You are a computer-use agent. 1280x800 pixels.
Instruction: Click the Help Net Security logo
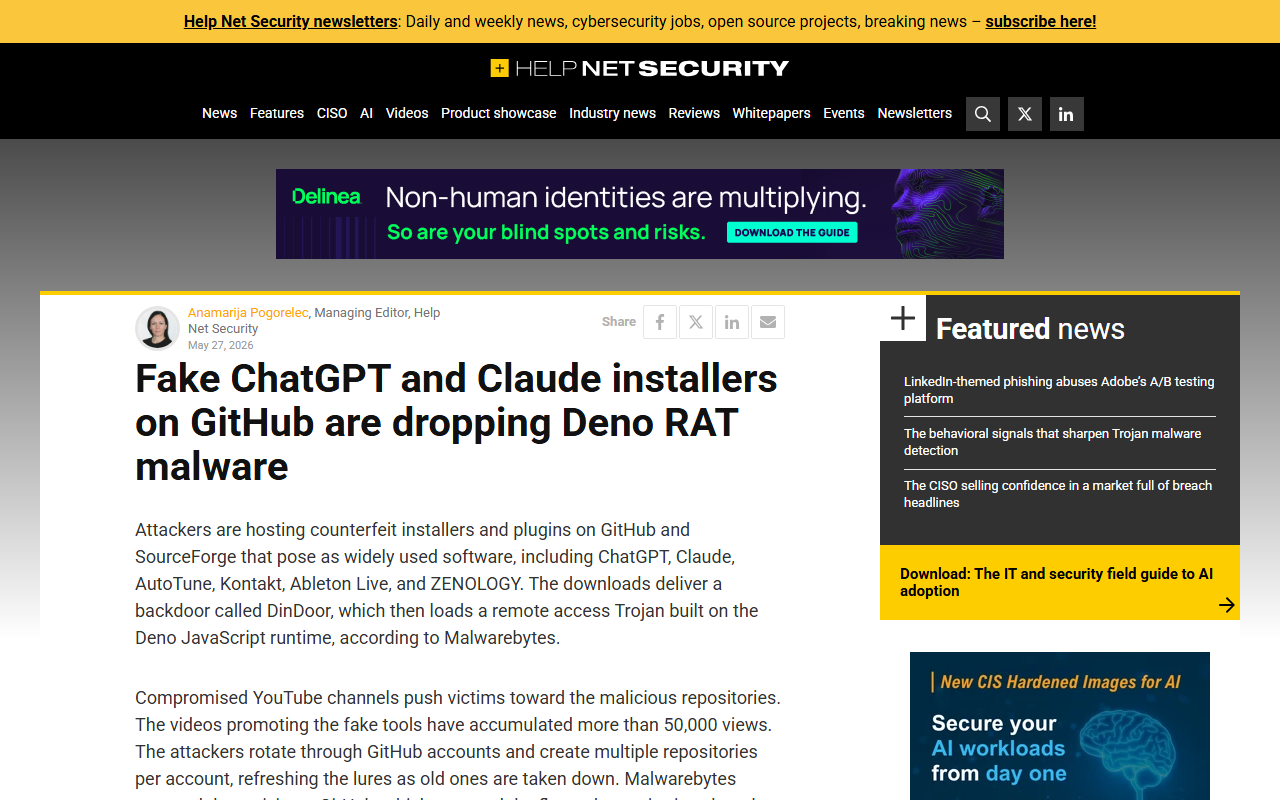pos(640,68)
